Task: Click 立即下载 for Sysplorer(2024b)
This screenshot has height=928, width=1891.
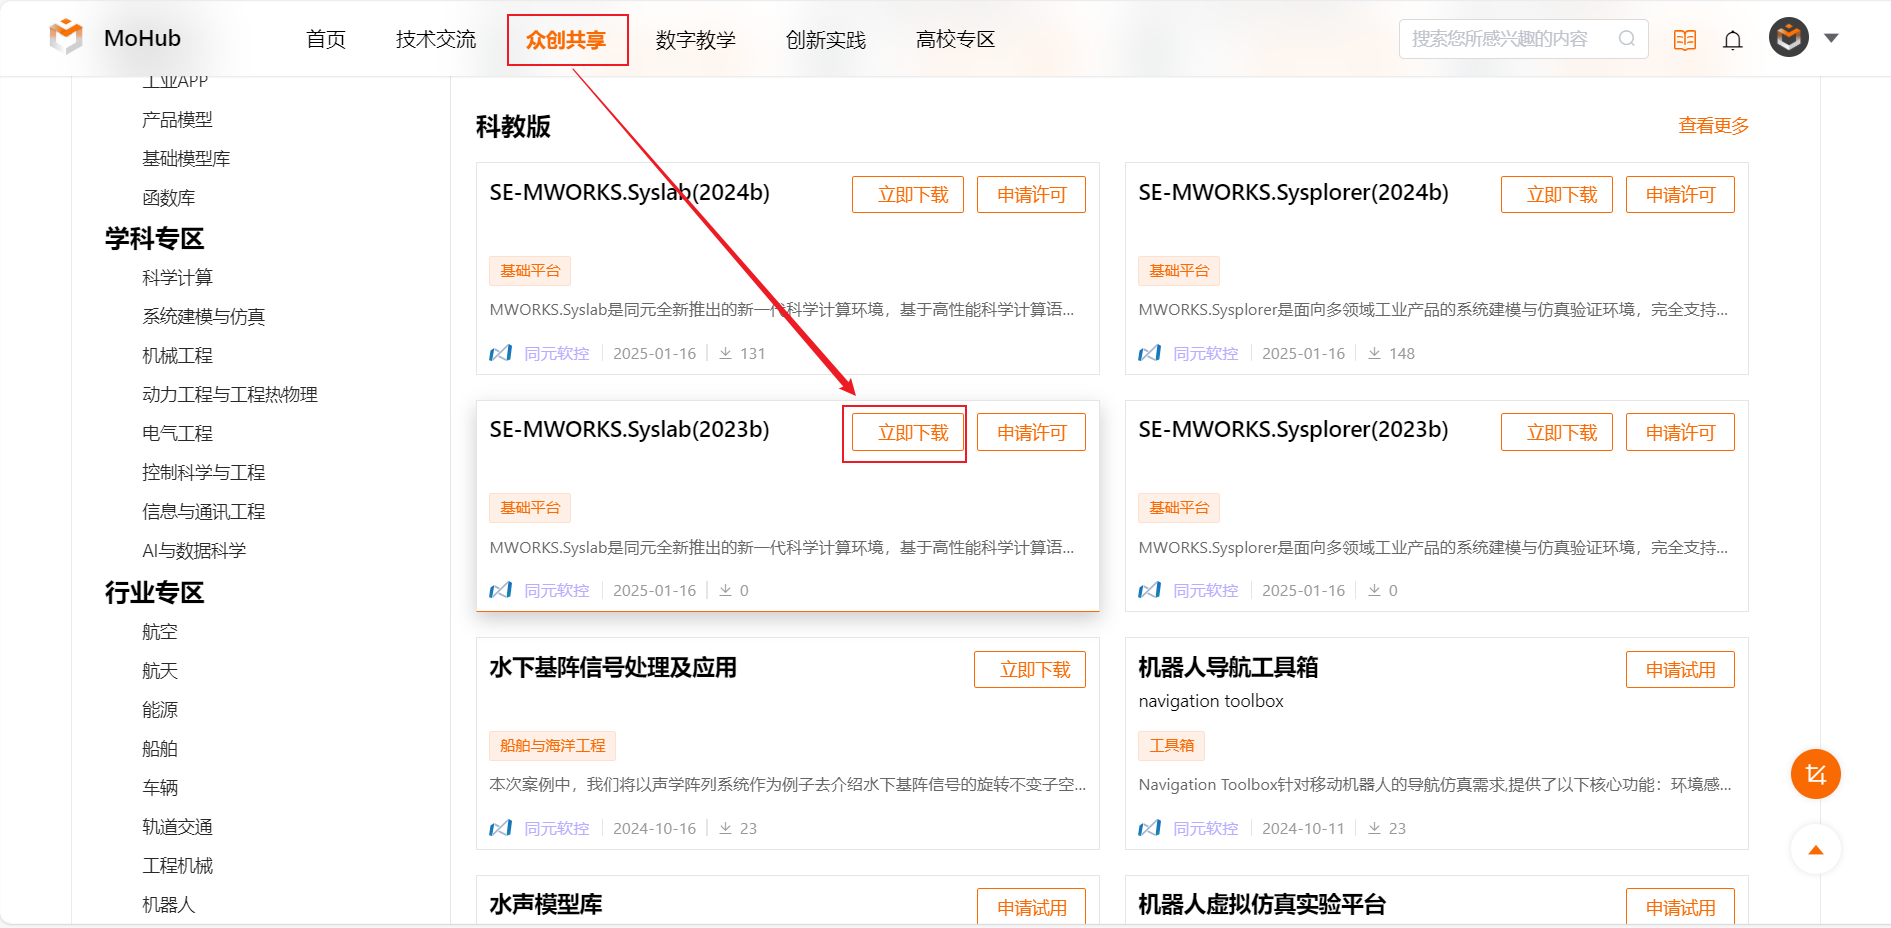Action: pos(1557,194)
